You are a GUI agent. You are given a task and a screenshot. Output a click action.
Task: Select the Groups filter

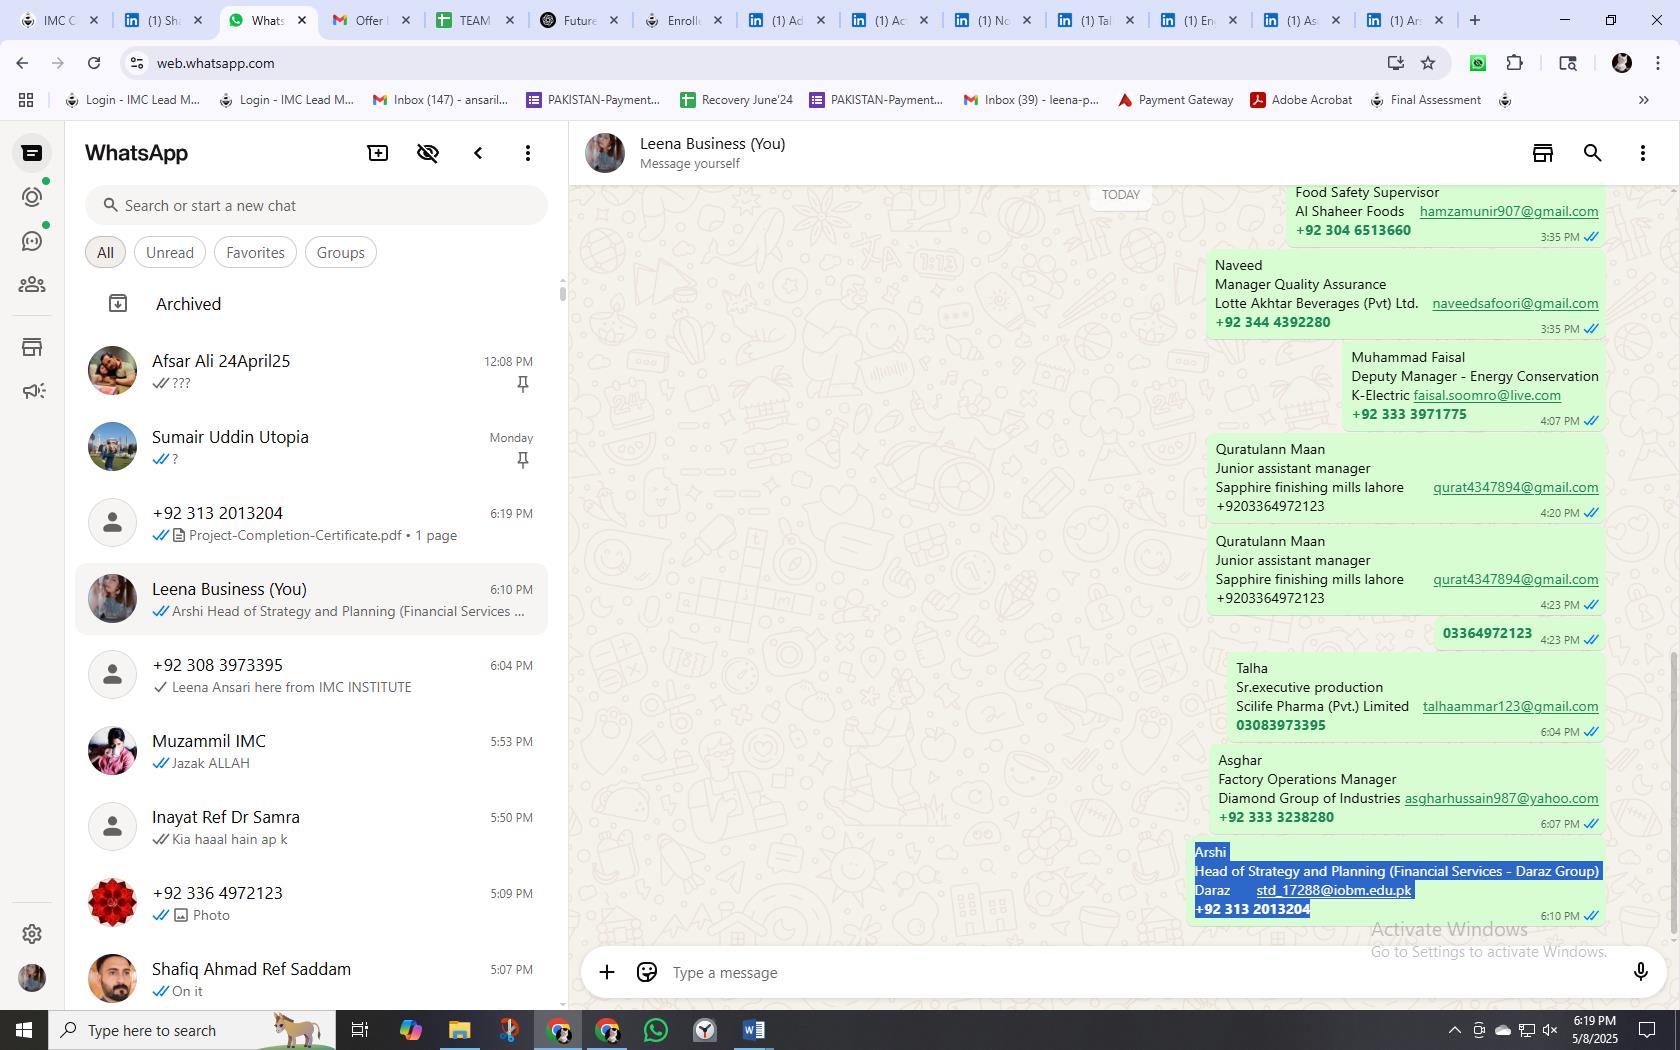[340, 253]
